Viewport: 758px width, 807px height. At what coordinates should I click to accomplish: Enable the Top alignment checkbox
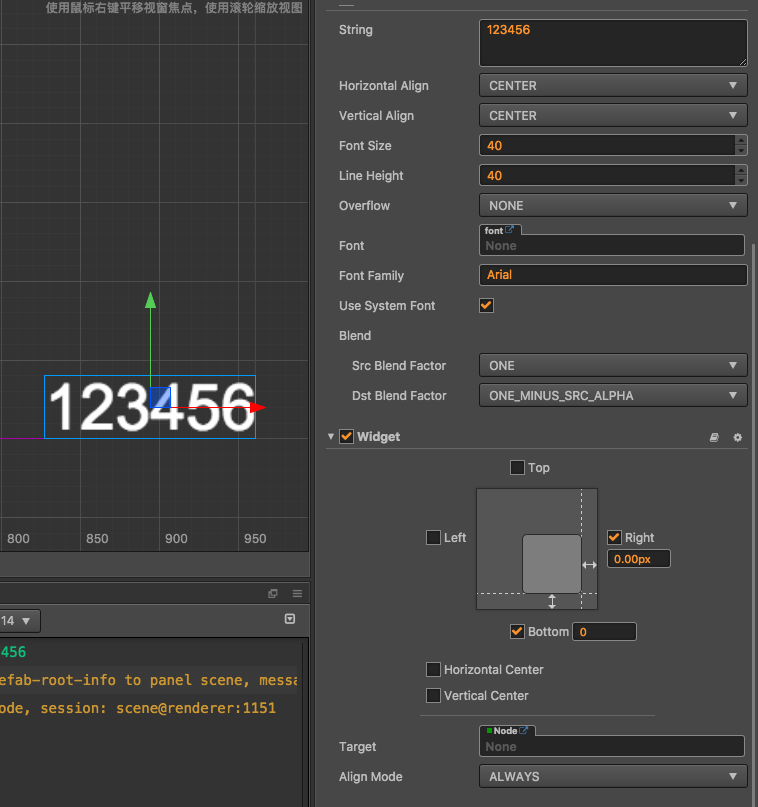(517, 467)
